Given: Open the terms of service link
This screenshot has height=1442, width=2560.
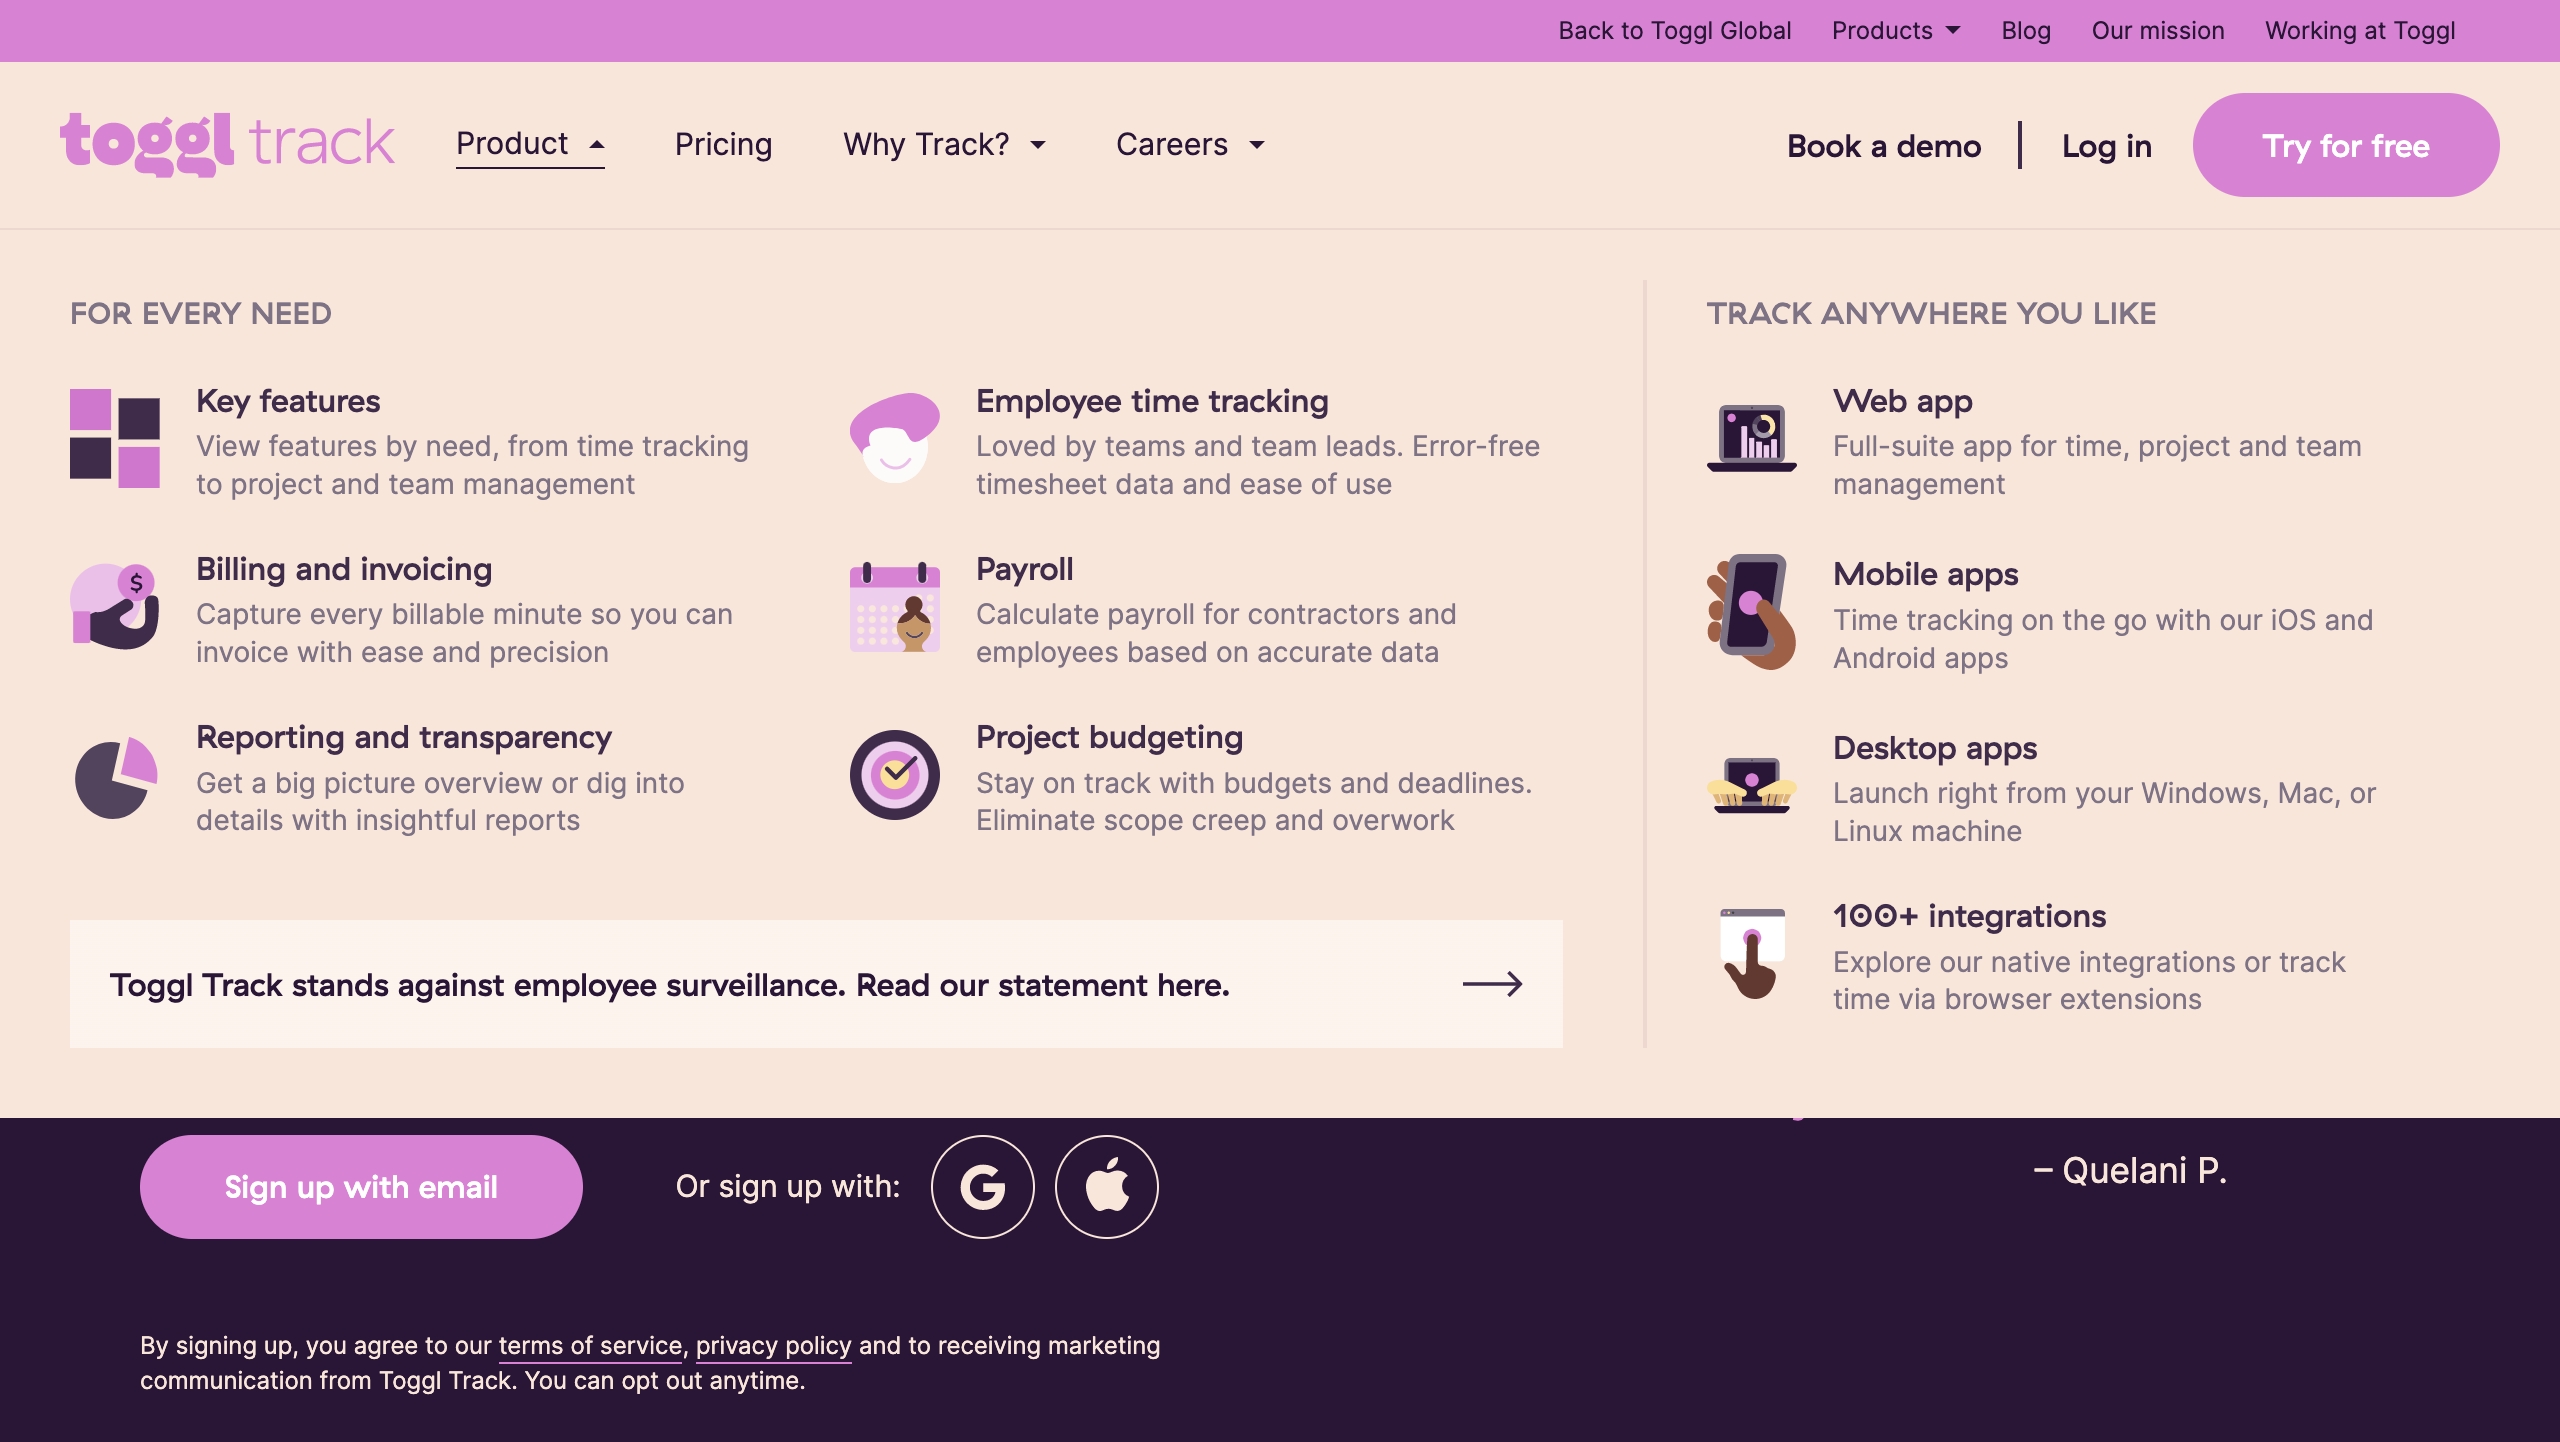Looking at the screenshot, I should pyautogui.click(x=590, y=1346).
